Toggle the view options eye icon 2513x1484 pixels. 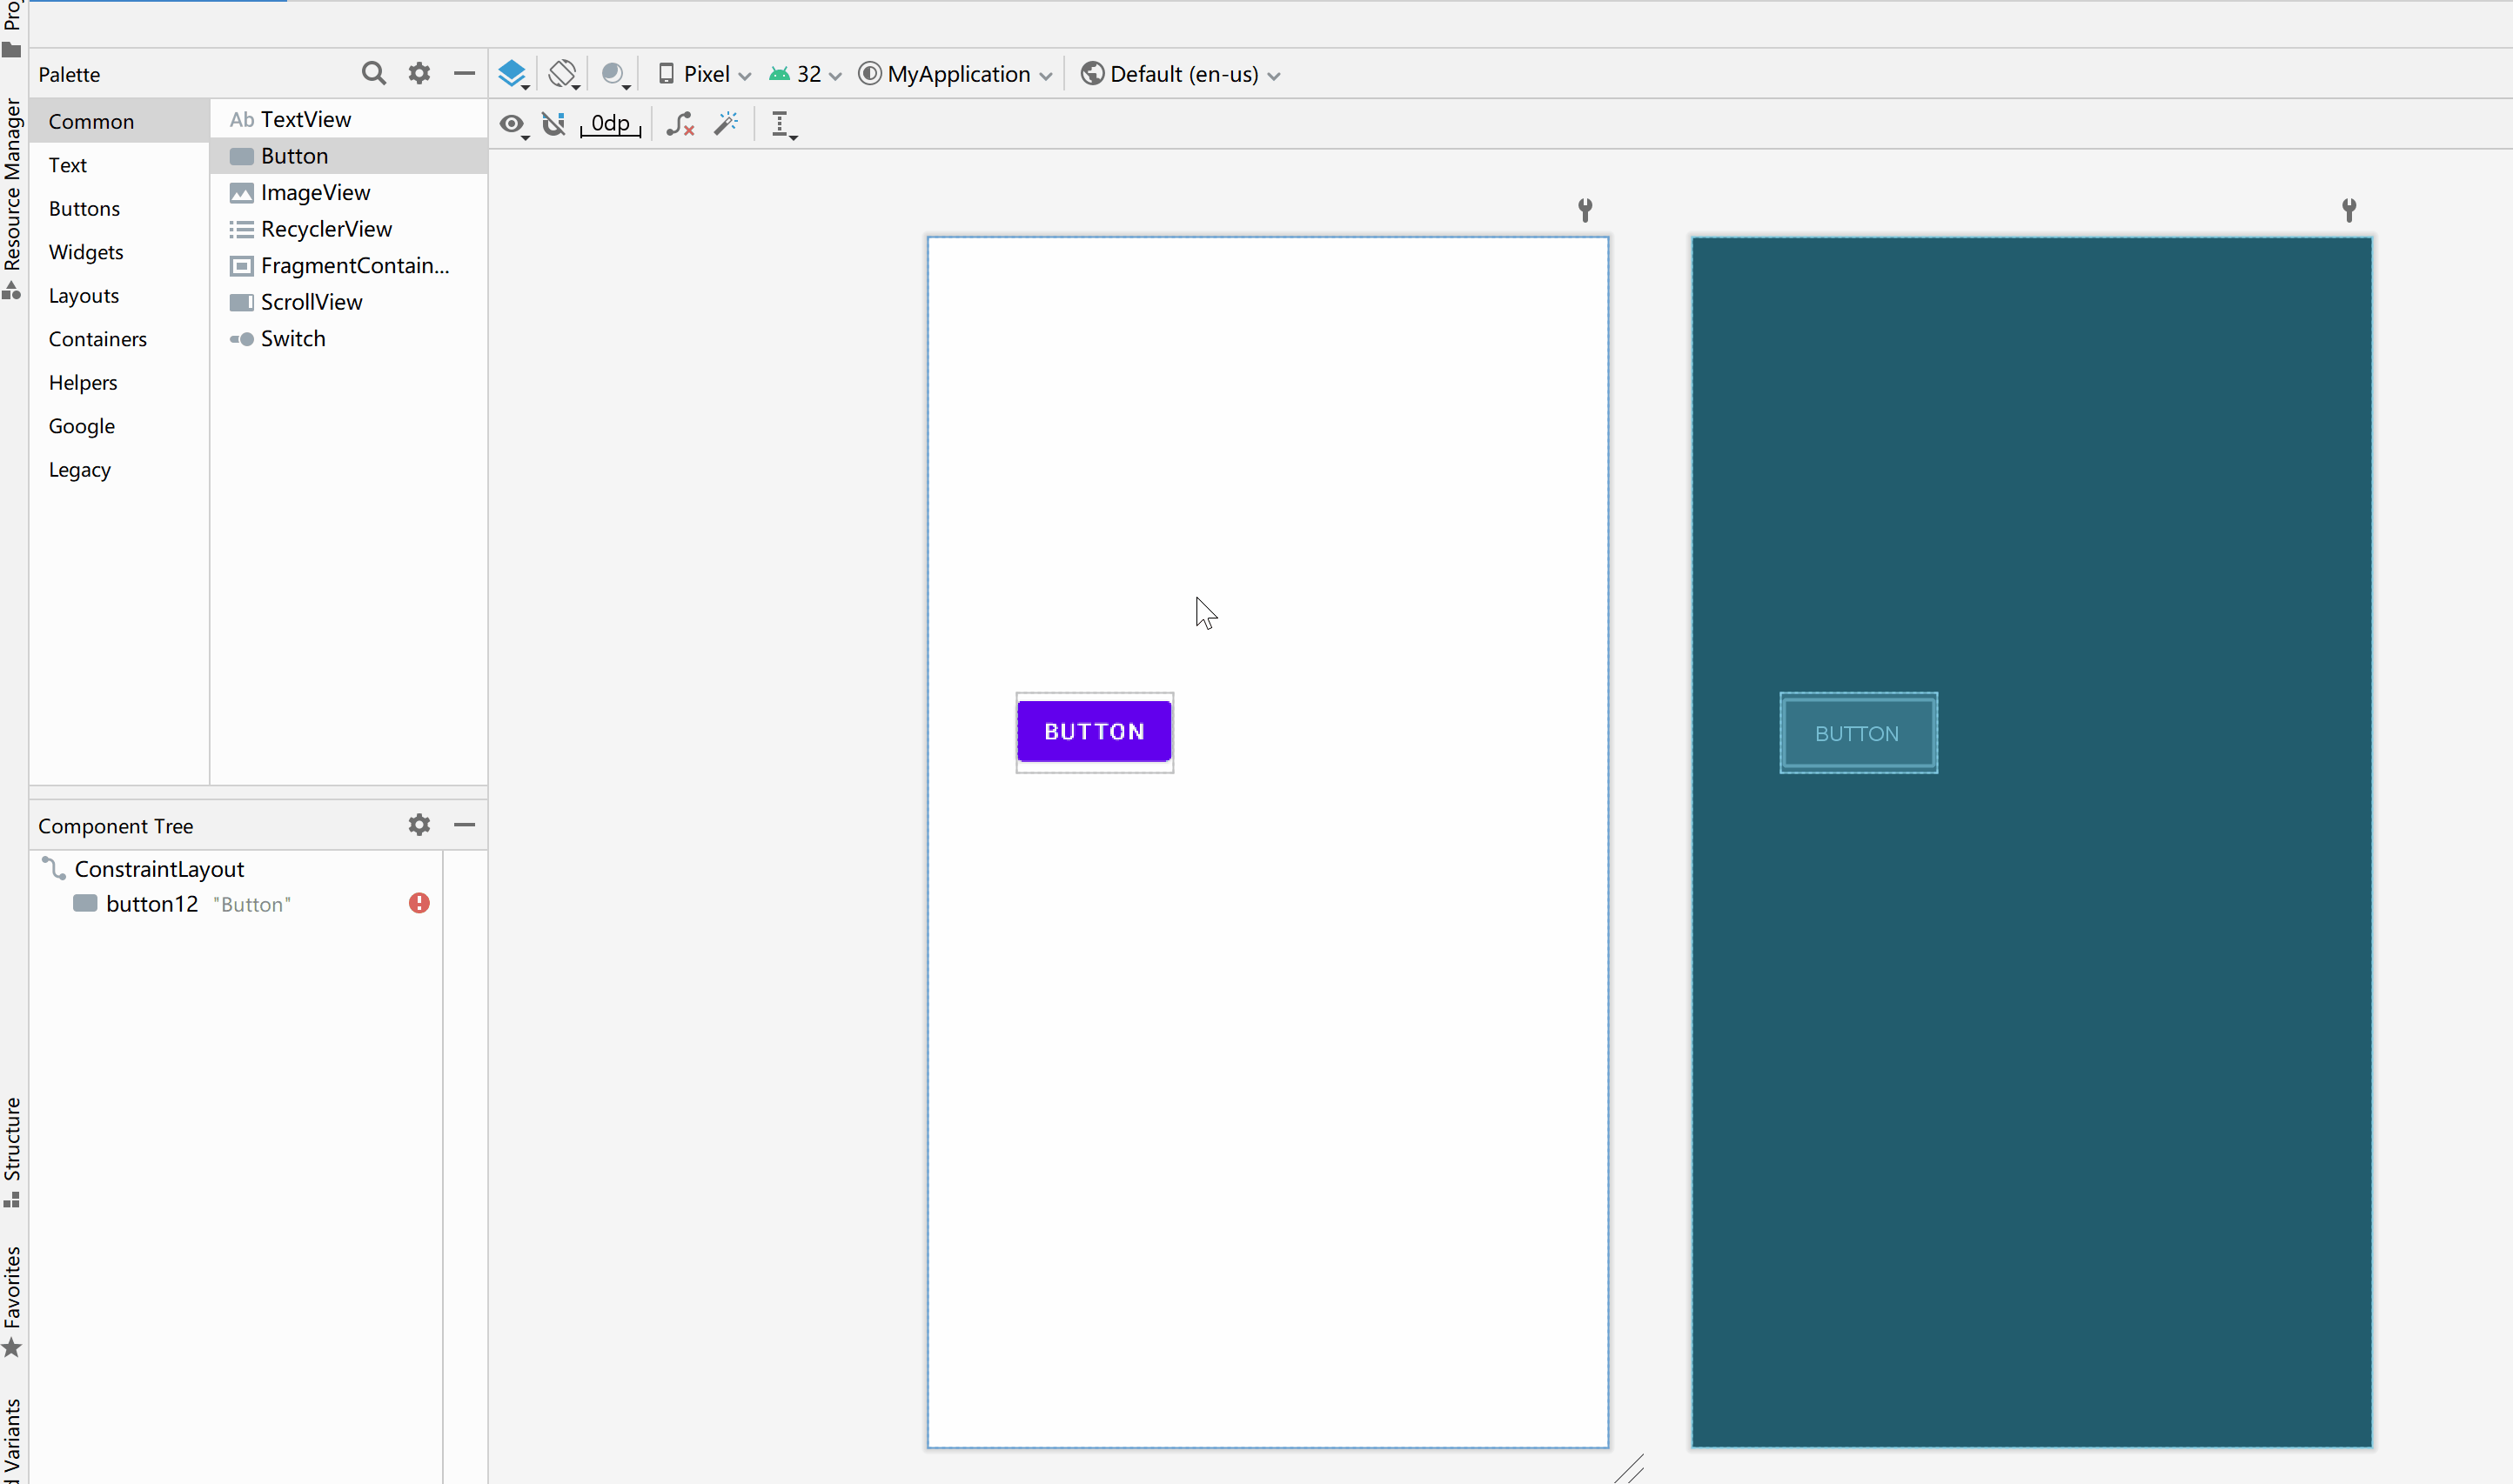(513, 124)
